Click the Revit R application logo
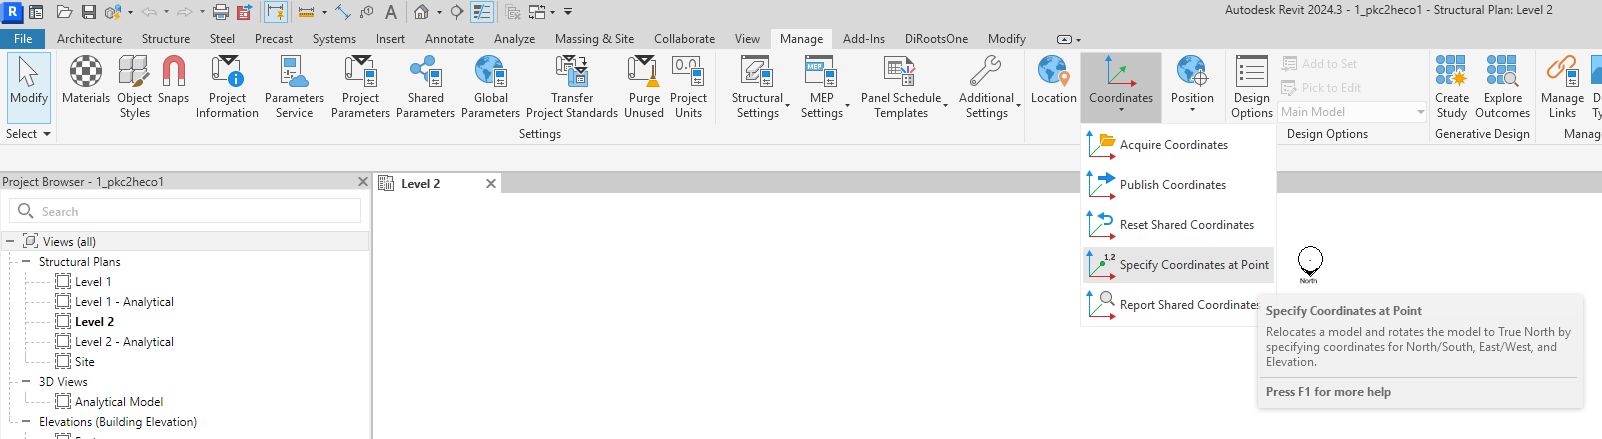This screenshot has height=439, width=1602. [x=13, y=12]
